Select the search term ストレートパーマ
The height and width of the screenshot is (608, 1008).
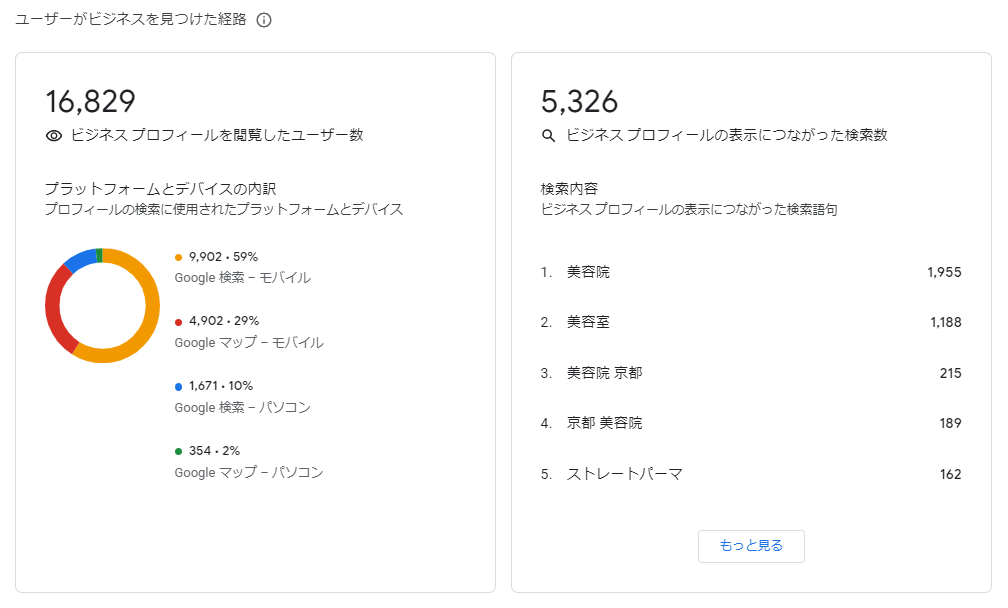[x=624, y=474]
